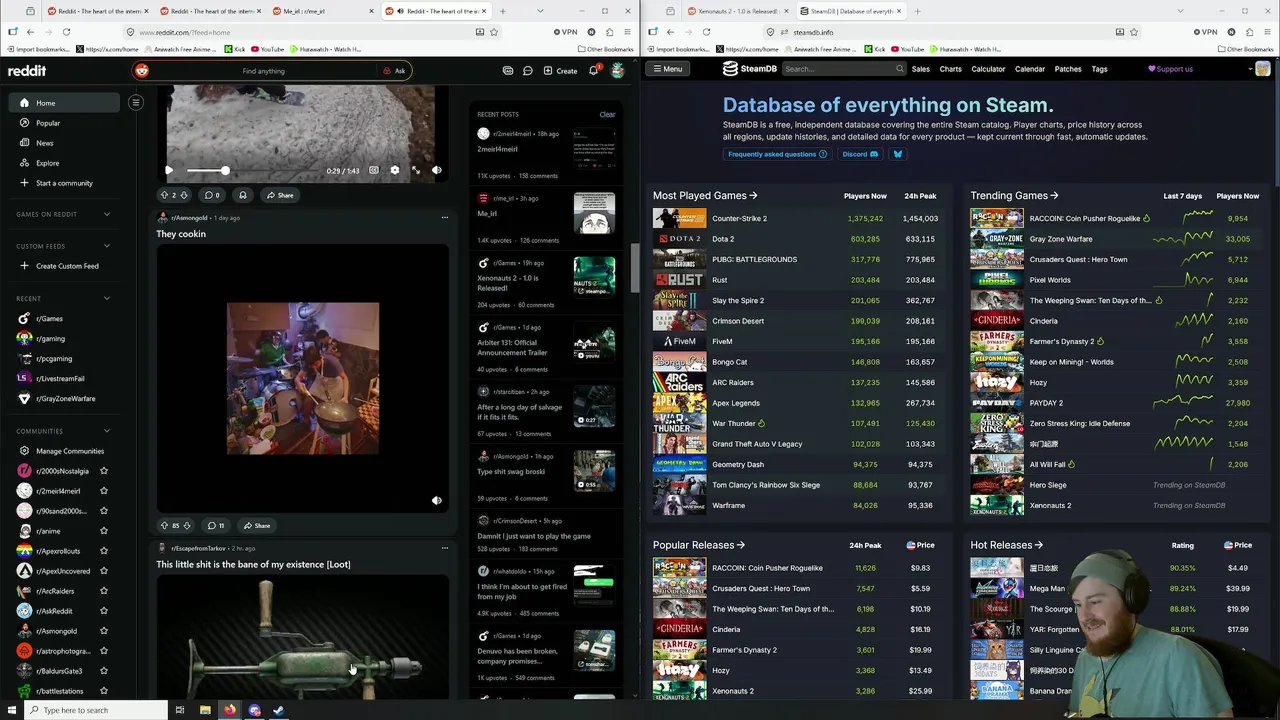Image resolution: width=1280 pixels, height=720 pixels.
Task: Expand Hot Releases list
Action: (1007, 545)
